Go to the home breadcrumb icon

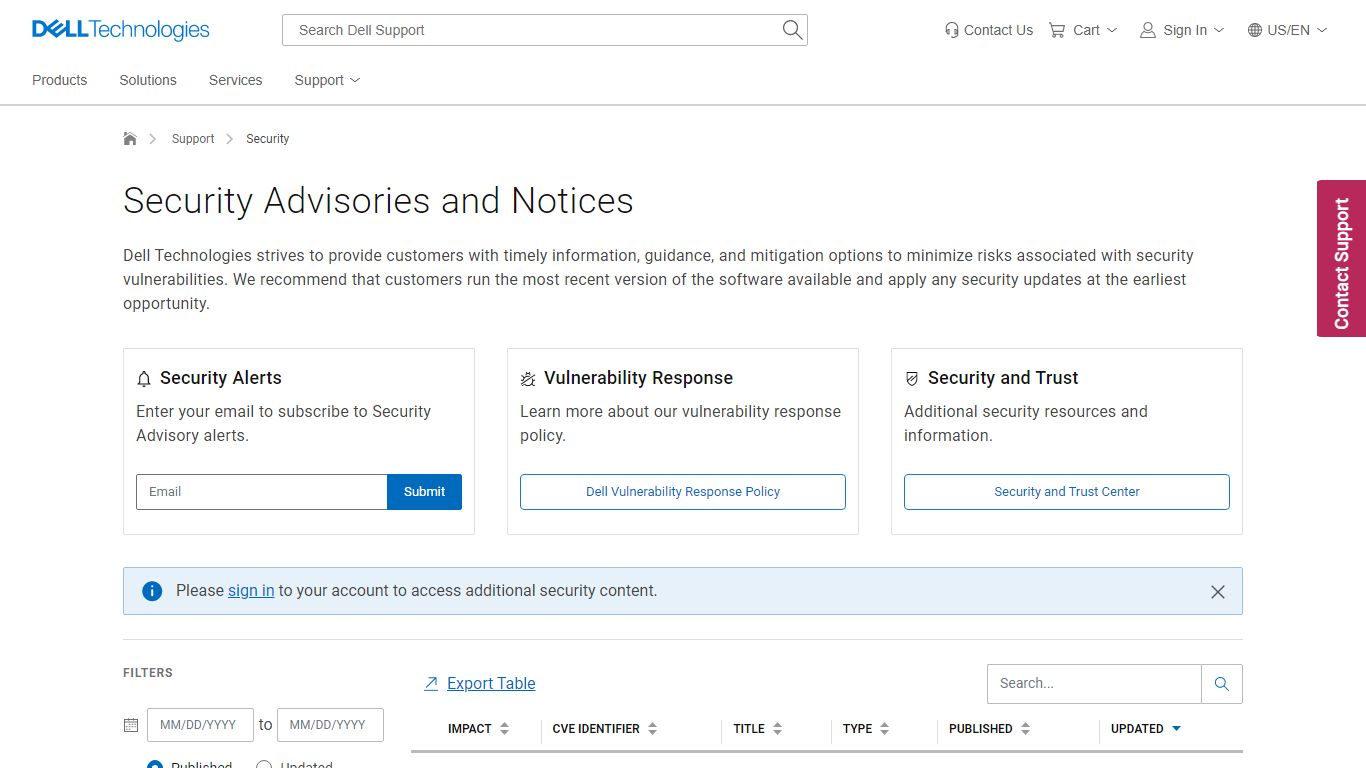pyautogui.click(x=130, y=138)
